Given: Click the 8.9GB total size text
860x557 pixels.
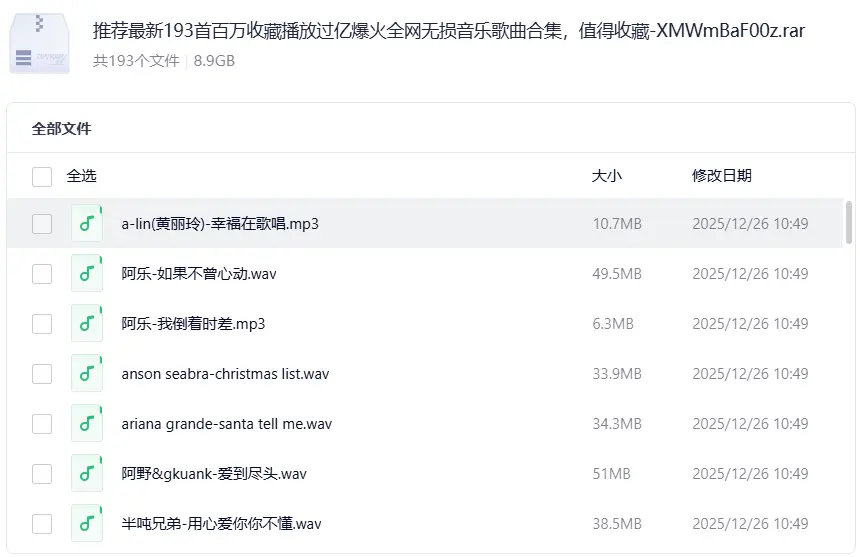Looking at the screenshot, I should click(x=214, y=60).
